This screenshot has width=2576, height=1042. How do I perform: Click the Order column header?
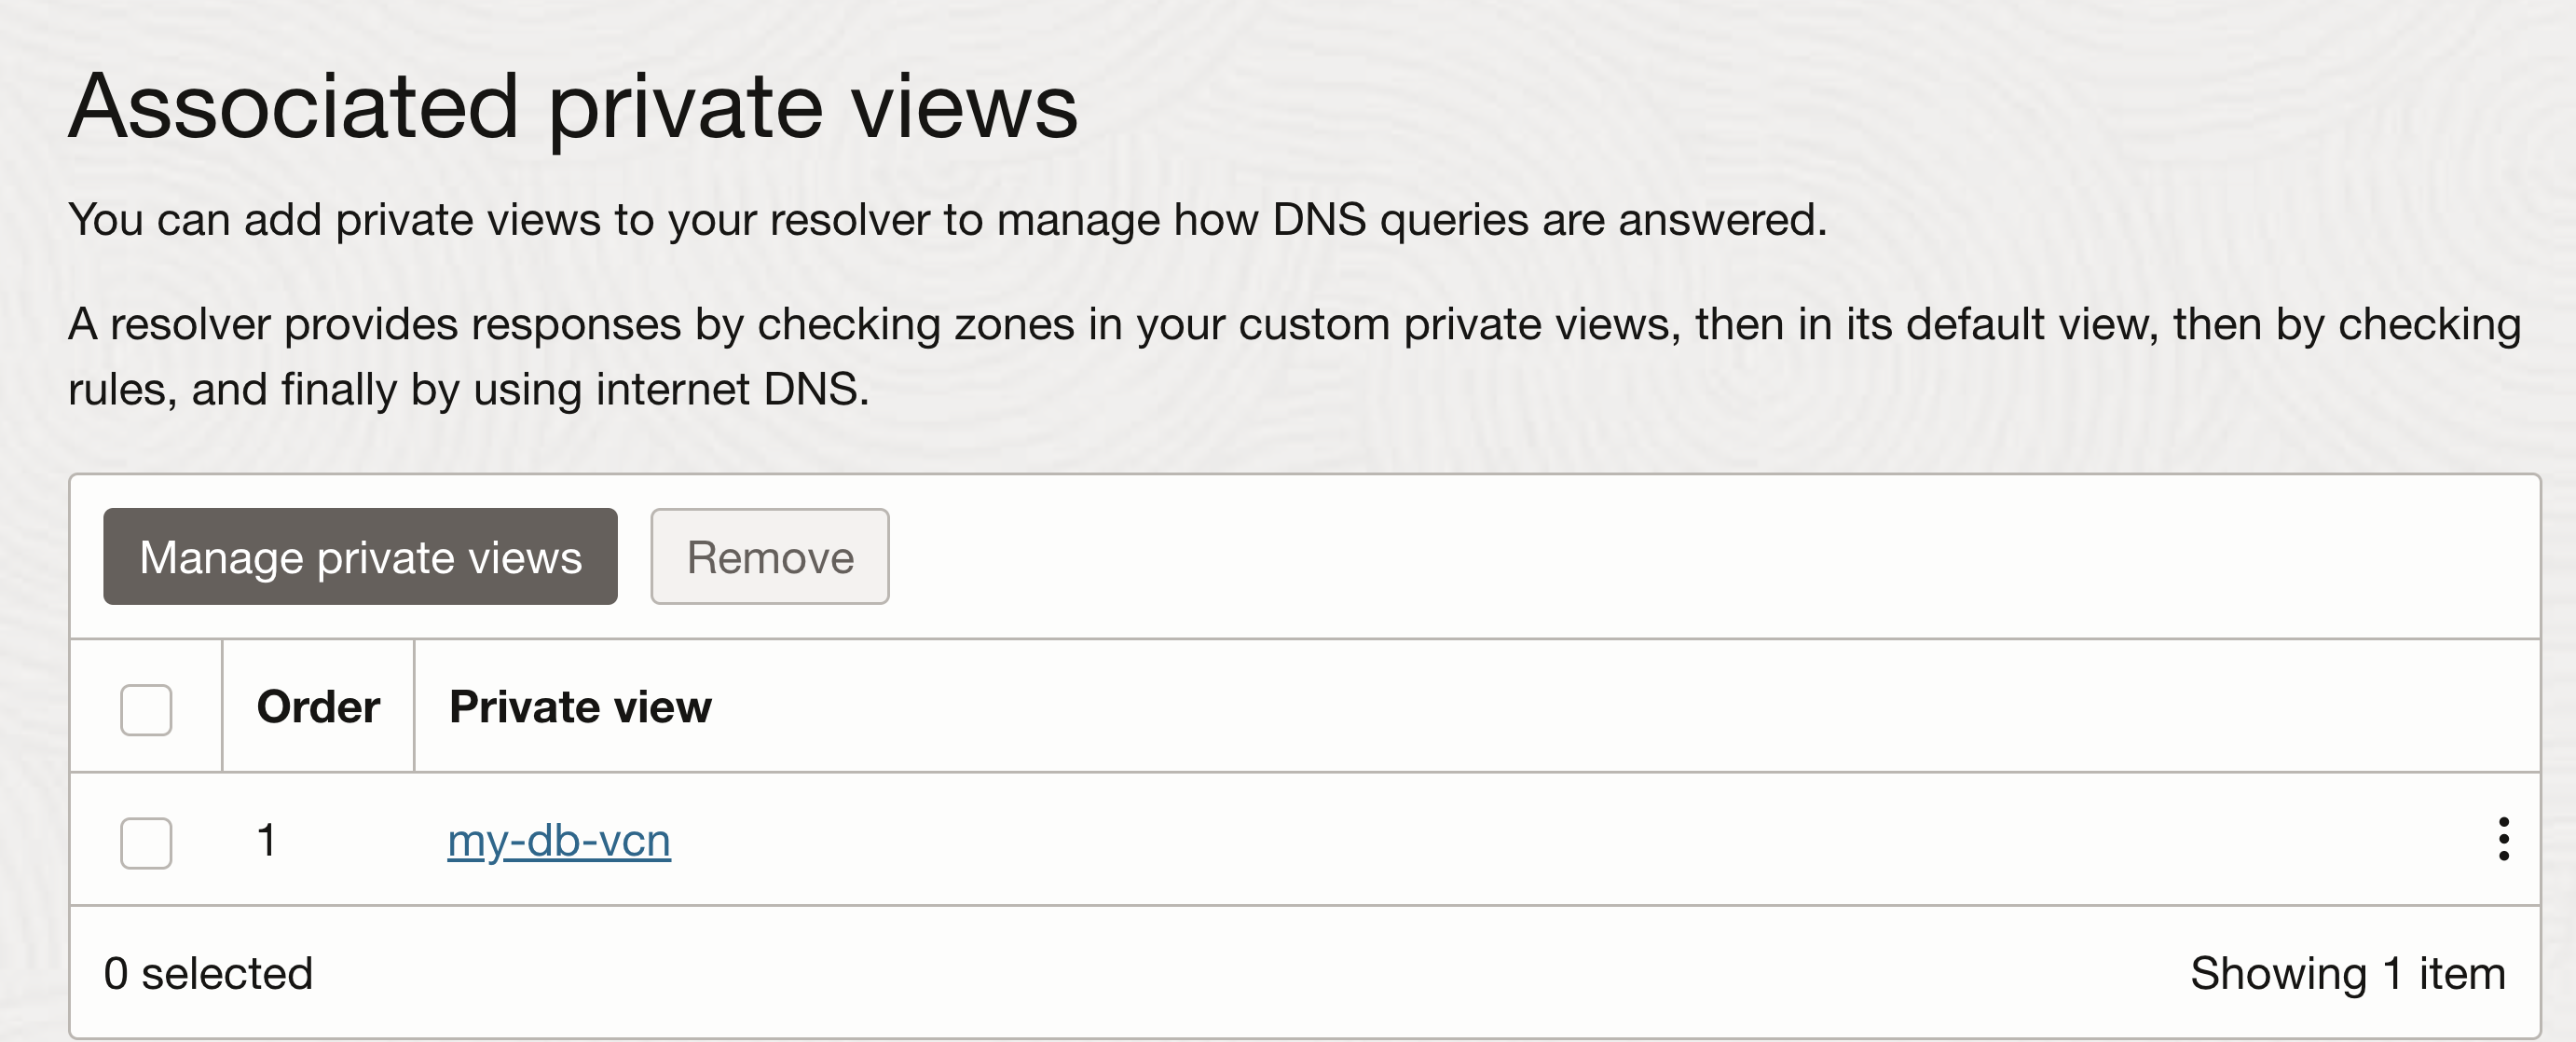click(318, 707)
